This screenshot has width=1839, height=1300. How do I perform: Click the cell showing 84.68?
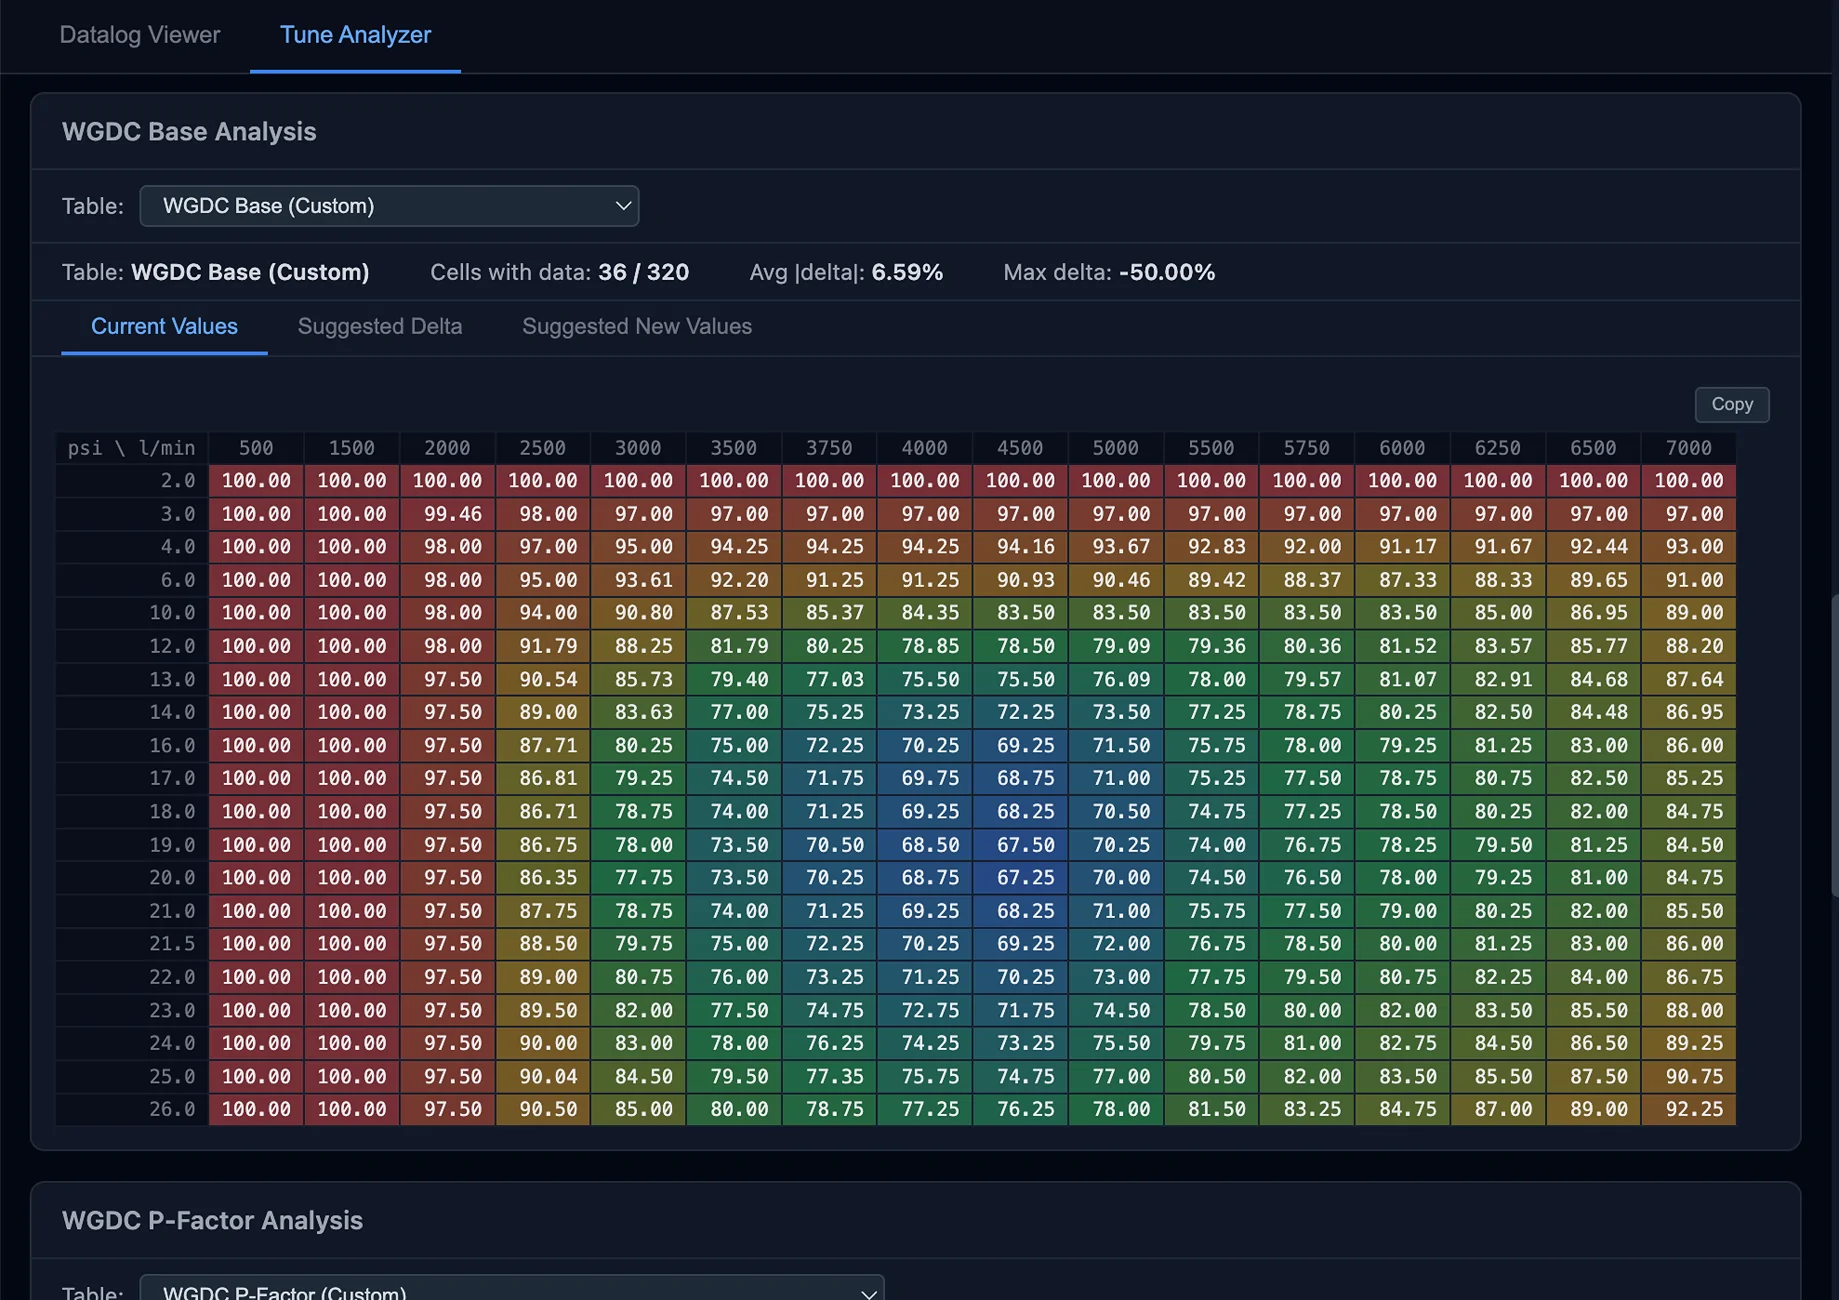click(1593, 679)
